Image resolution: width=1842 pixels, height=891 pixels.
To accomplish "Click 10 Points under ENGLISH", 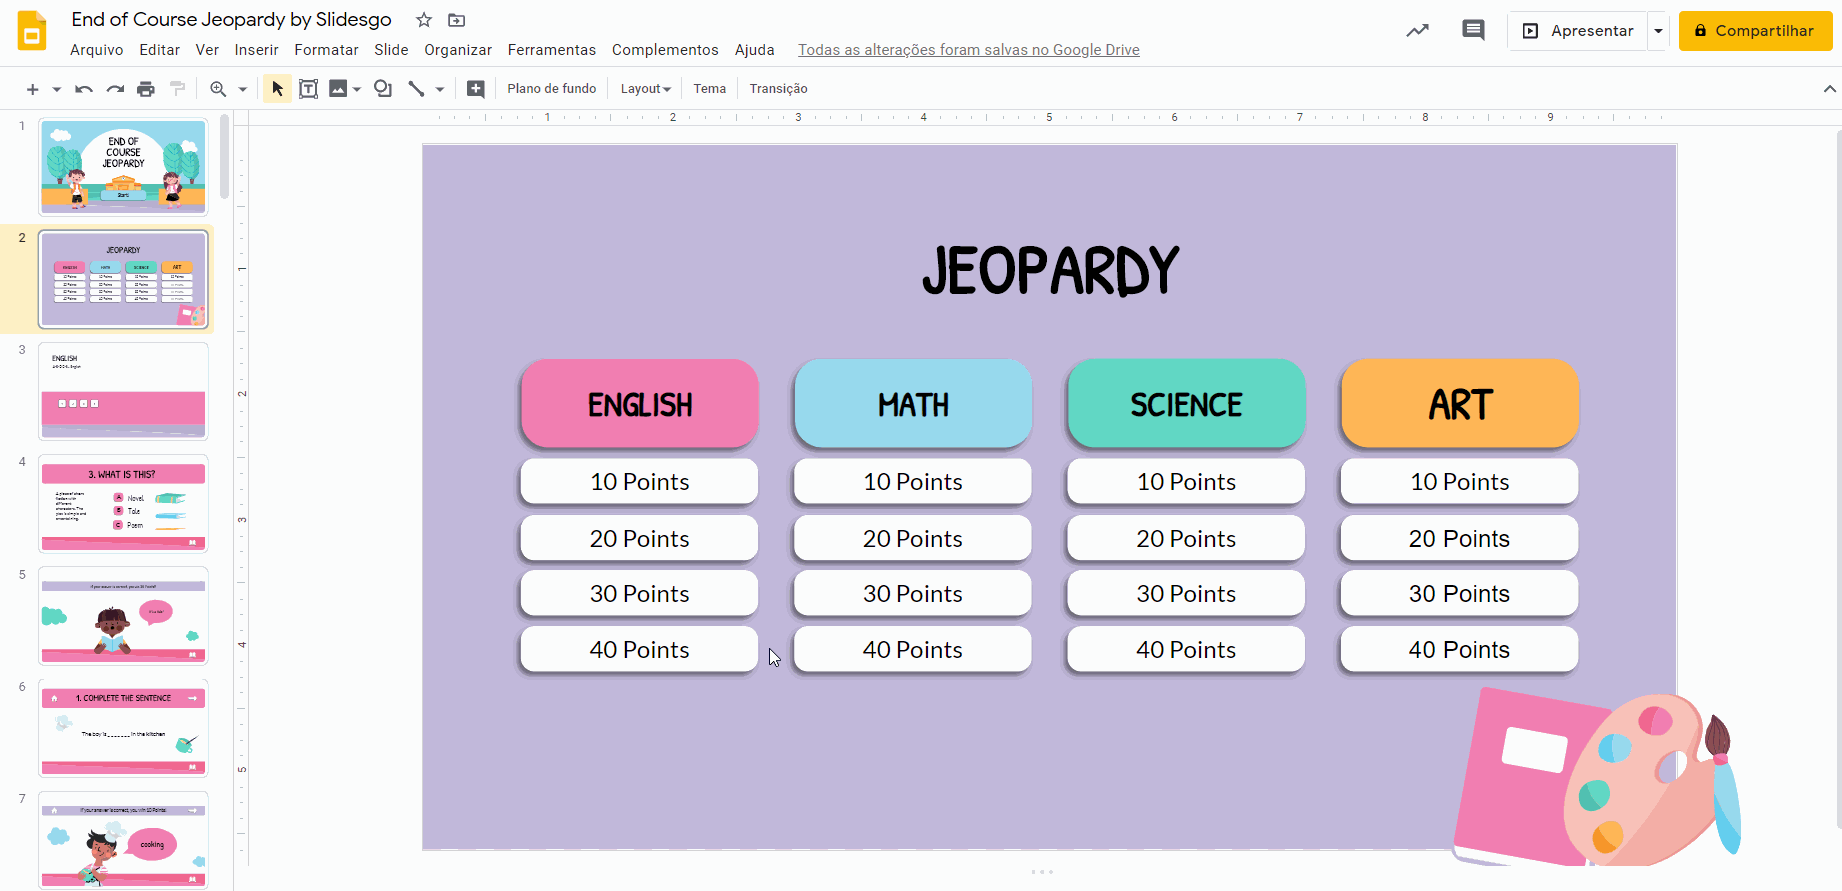I will (x=640, y=482).
